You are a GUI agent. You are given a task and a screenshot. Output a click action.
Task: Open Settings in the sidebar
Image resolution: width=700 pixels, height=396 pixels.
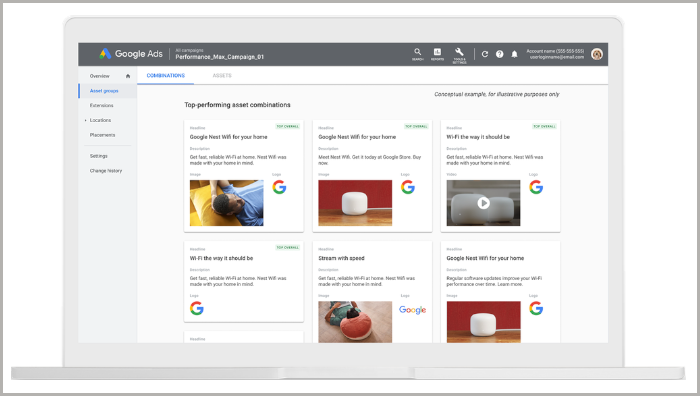click(99, 156)
